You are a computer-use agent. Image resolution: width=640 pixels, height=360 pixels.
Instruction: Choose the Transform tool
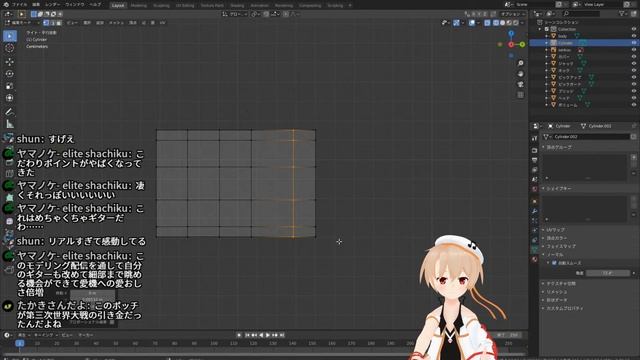(x=10, y=98)
